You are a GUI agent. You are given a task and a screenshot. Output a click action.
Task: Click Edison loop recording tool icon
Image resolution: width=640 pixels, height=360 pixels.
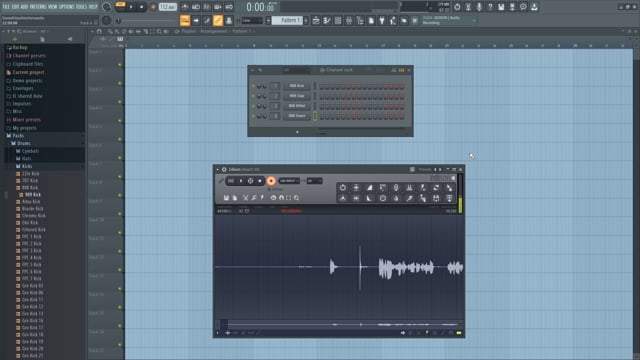pyautogui.click(x=342, y=187)
